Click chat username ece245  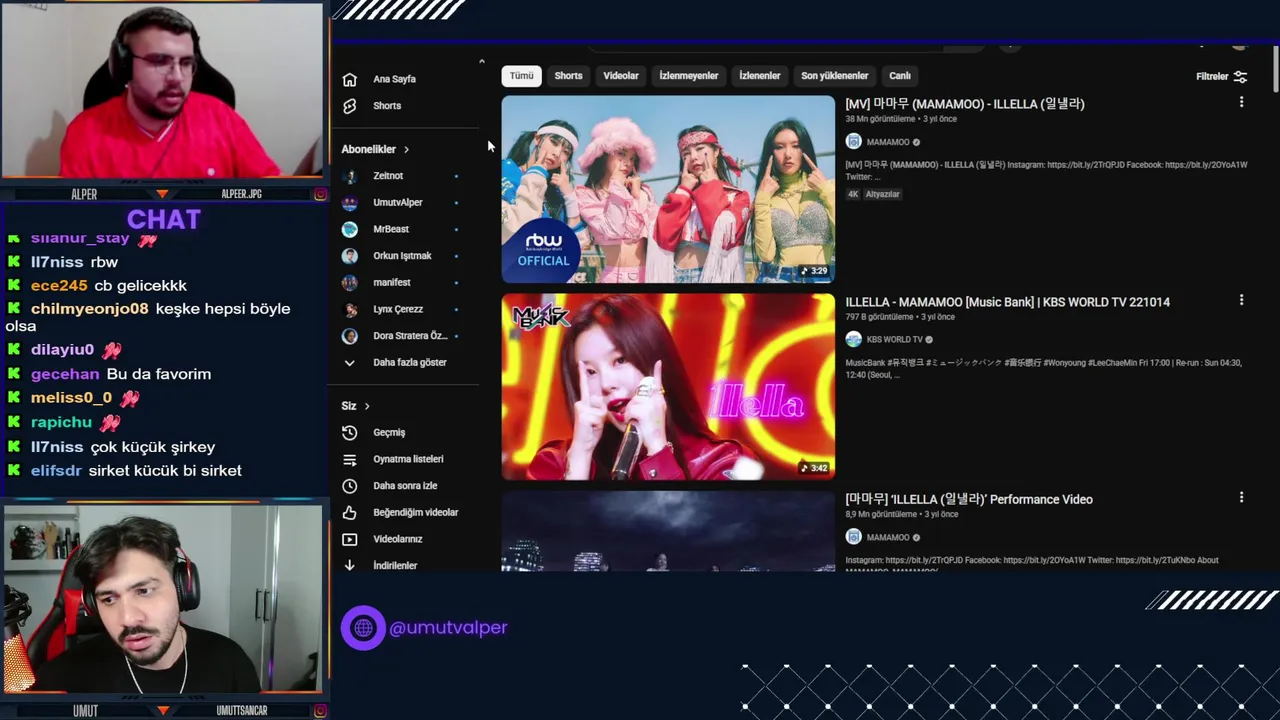tap(59, 286)
